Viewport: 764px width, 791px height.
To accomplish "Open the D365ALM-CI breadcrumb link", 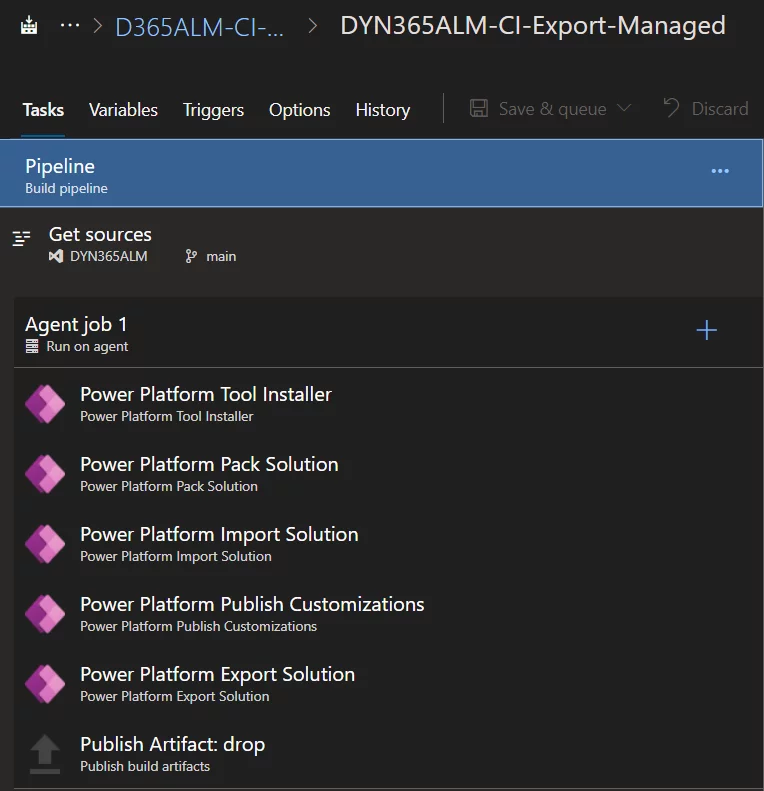I will point(199,27).
